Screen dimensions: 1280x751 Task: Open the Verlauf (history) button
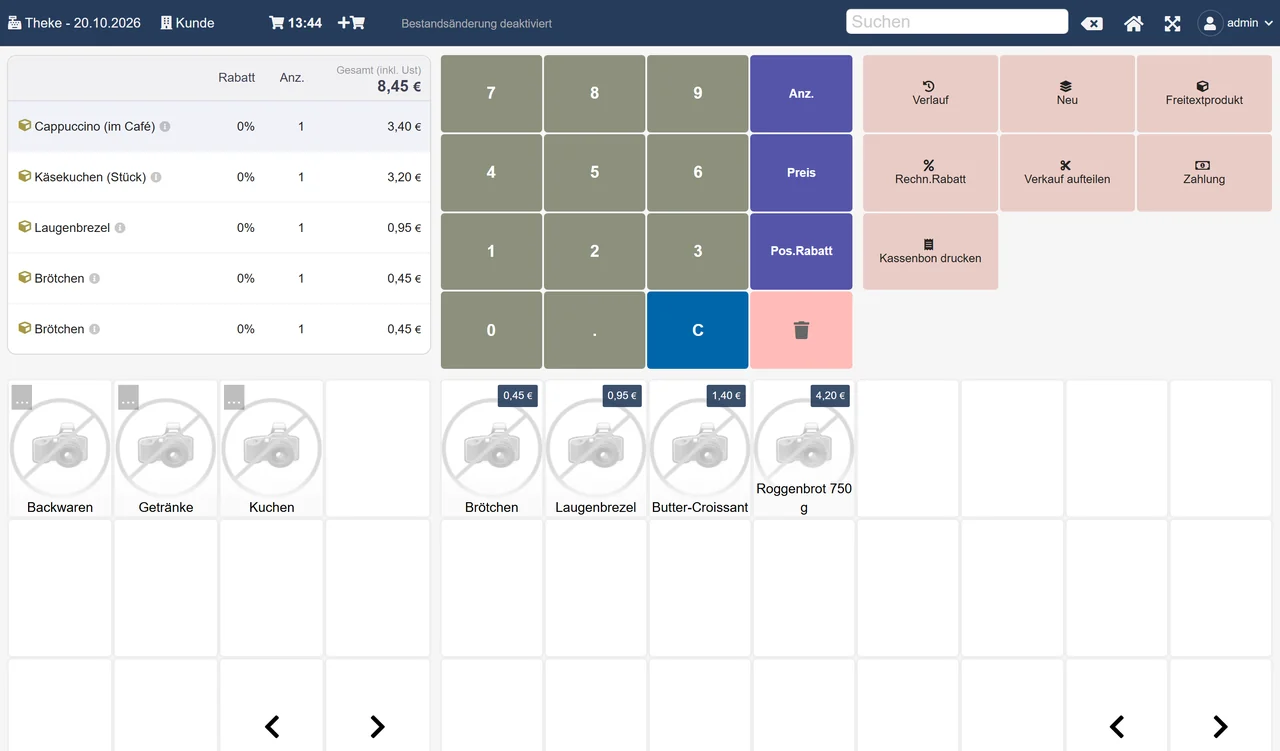(x=930, y=93)
